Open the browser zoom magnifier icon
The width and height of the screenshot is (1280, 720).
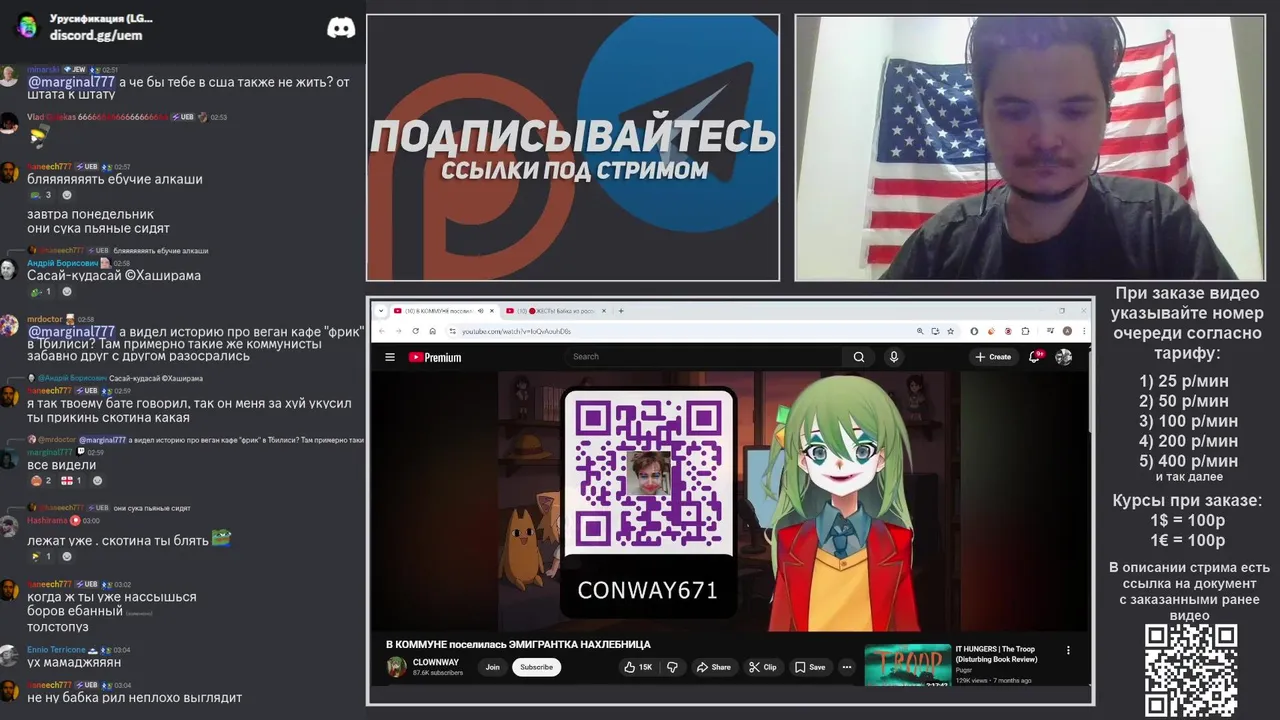[920, 331]
